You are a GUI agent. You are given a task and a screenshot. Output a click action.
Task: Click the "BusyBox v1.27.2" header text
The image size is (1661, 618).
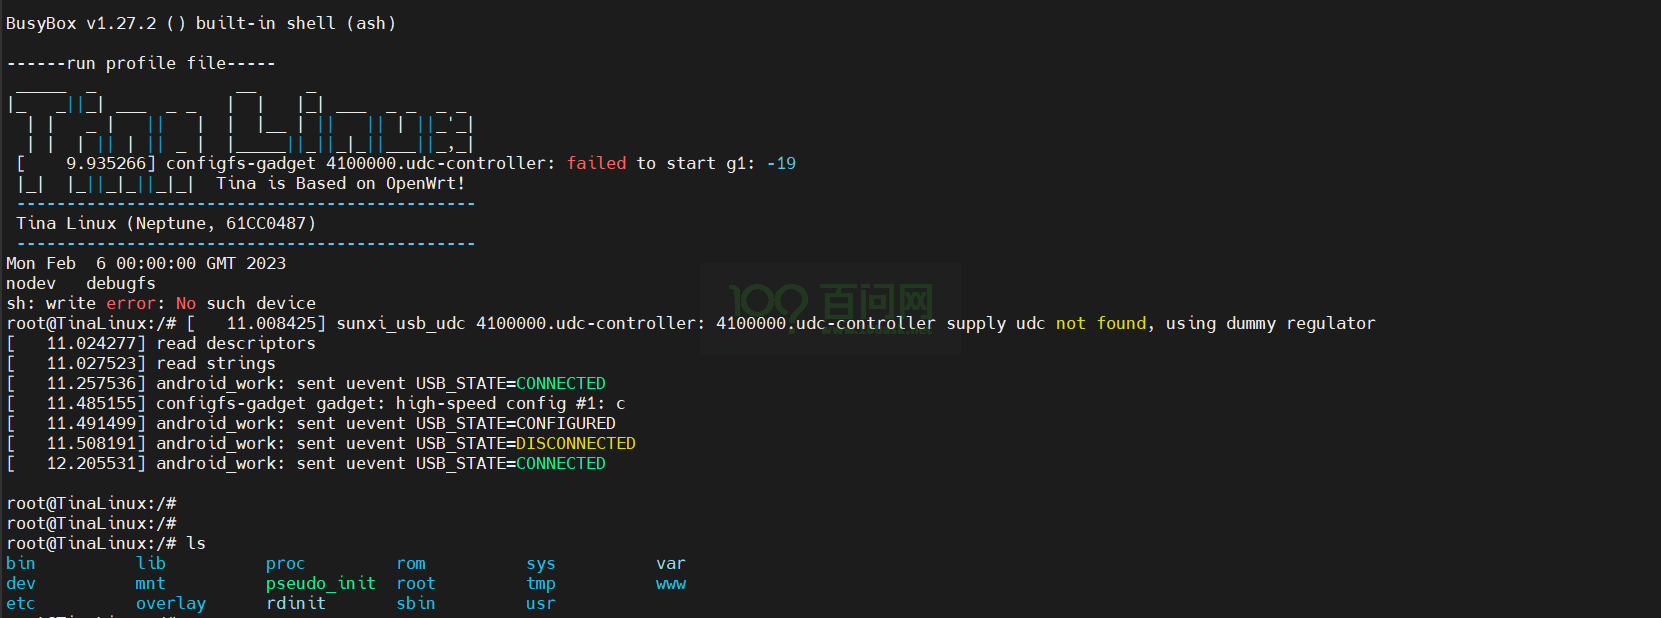coord(80,23)
